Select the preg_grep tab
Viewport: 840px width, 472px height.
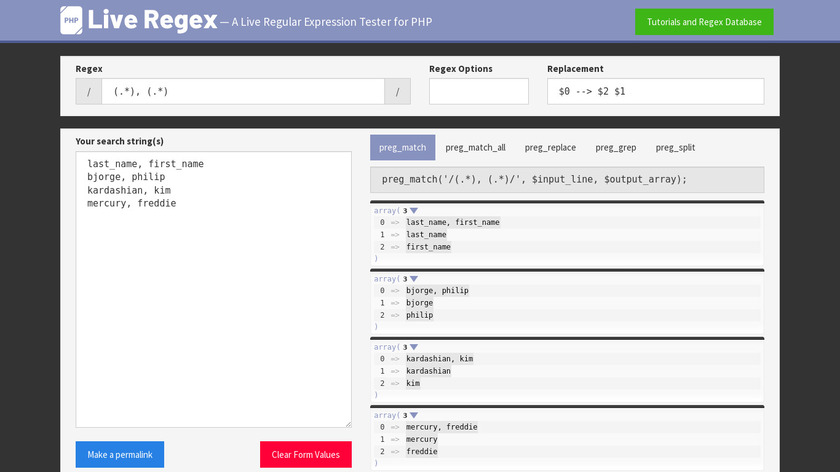tap(616, 147)
